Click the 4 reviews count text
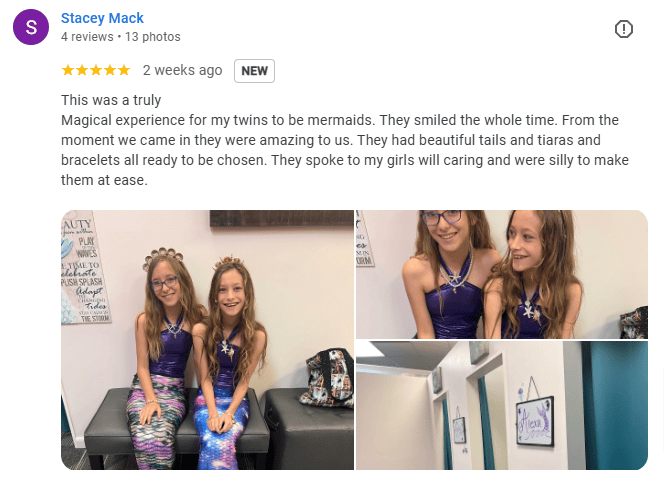Viewport: 664px width, 481px height. click(x=87, y=37)
